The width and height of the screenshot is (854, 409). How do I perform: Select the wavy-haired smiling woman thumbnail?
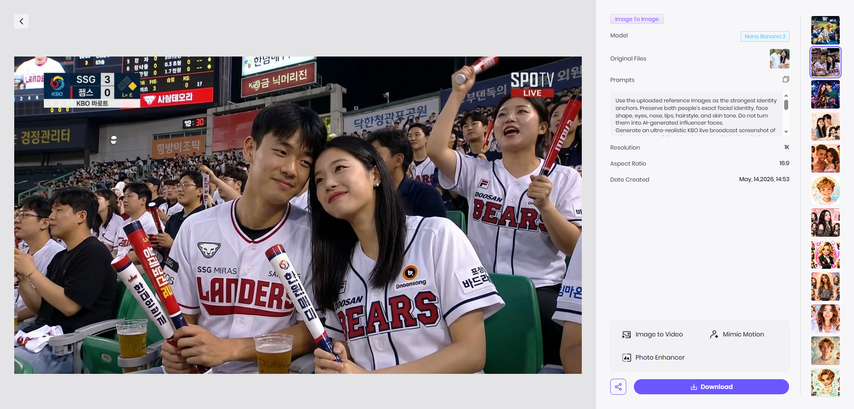click(x=825, y=319)
